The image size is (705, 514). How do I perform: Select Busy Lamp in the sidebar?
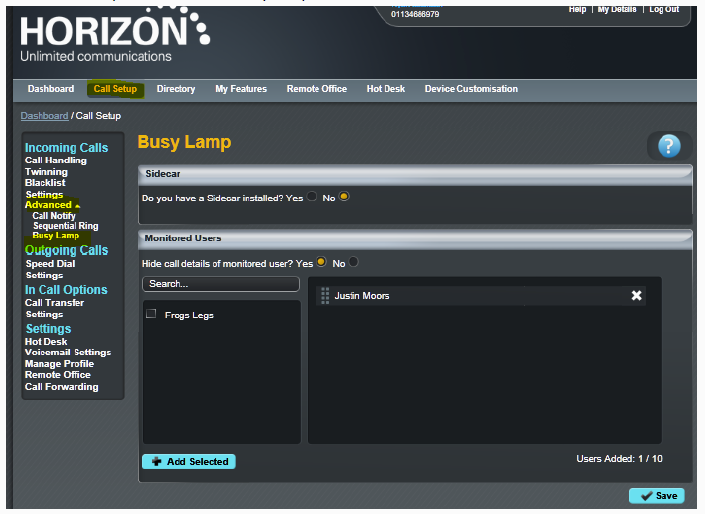(56, 236)
